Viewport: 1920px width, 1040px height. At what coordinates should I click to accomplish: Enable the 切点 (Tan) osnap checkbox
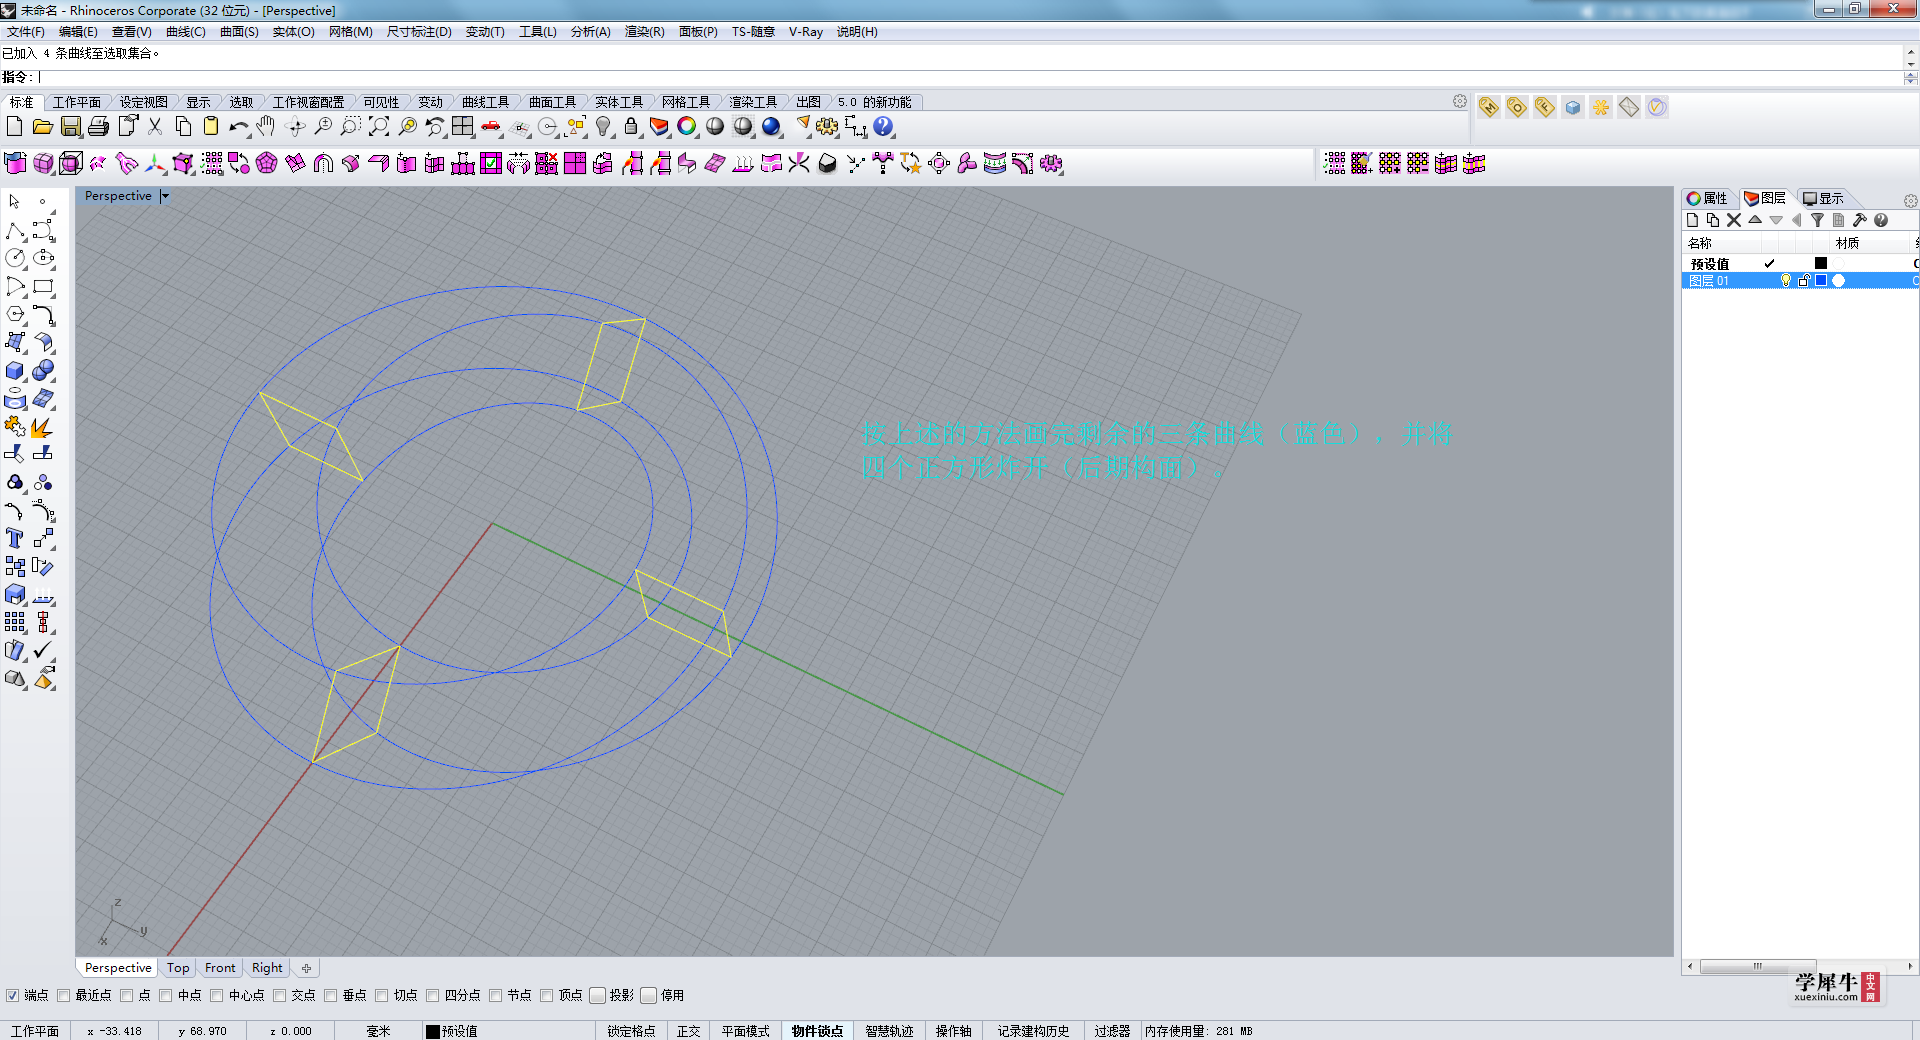[382, 995]
